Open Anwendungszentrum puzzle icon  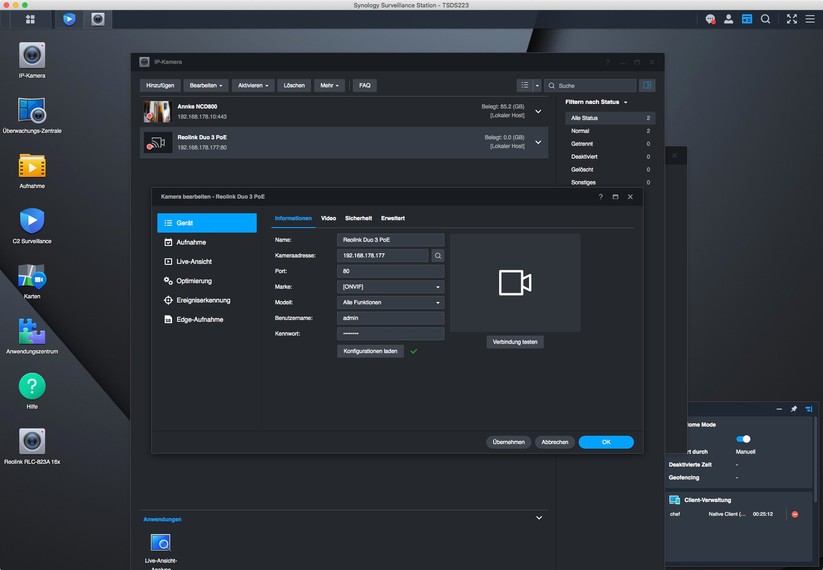pyautogui.click(x=32, y=331)
